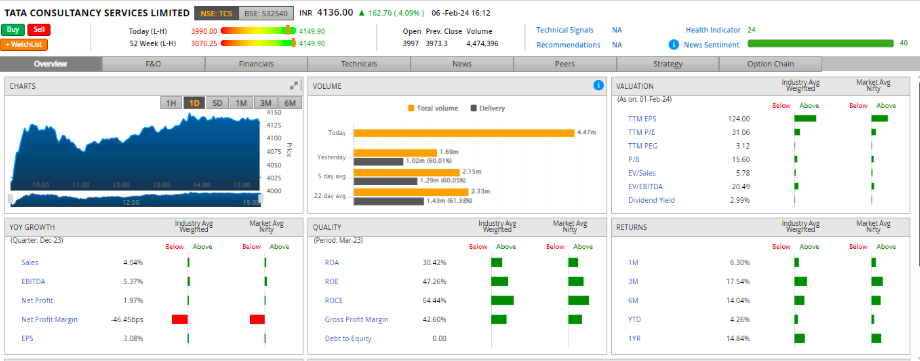Open the Volume panel info icon
Screen dimensions: 920x361
click(598, 86)
